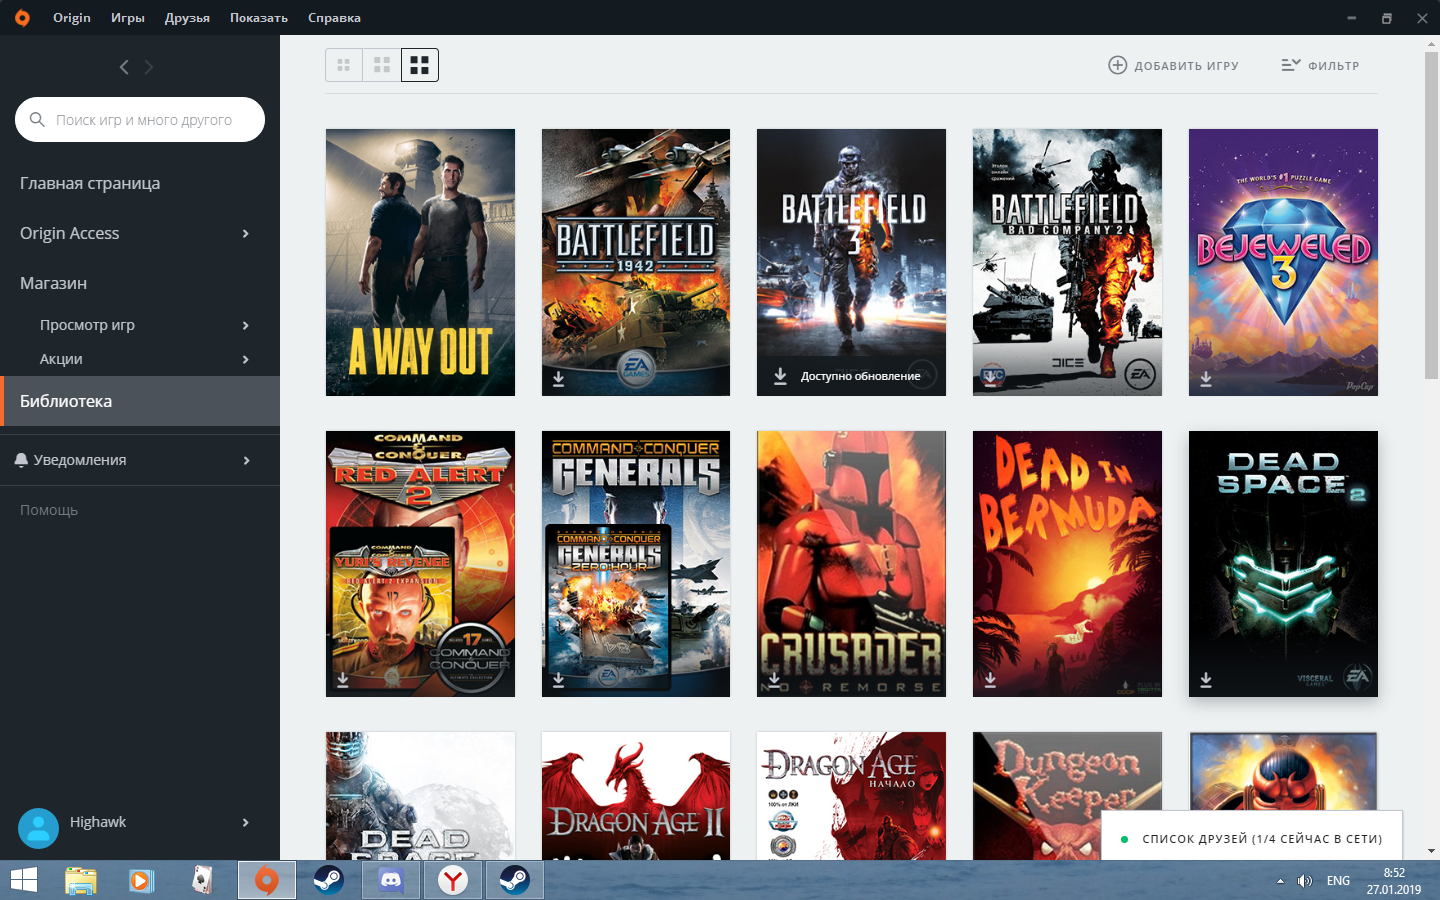Open Windows Start button
Viewport: 1440px width, 900px height.
pos(23,880)
